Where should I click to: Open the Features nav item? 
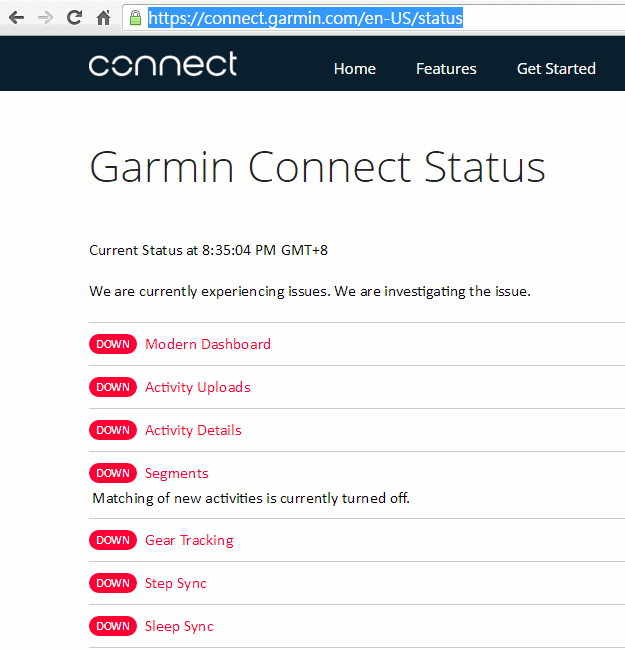(446, 69)
